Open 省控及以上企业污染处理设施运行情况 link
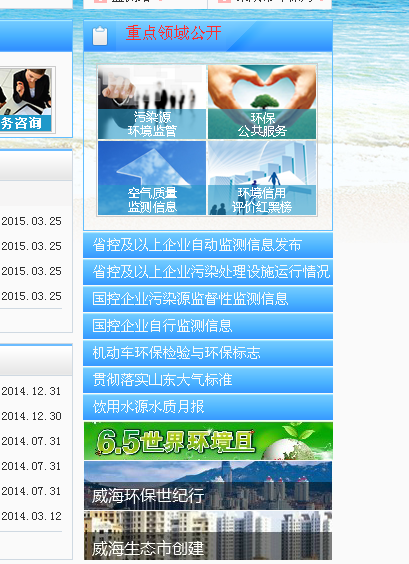This screenshot has width=409, height=564. (x=208, y=272)
